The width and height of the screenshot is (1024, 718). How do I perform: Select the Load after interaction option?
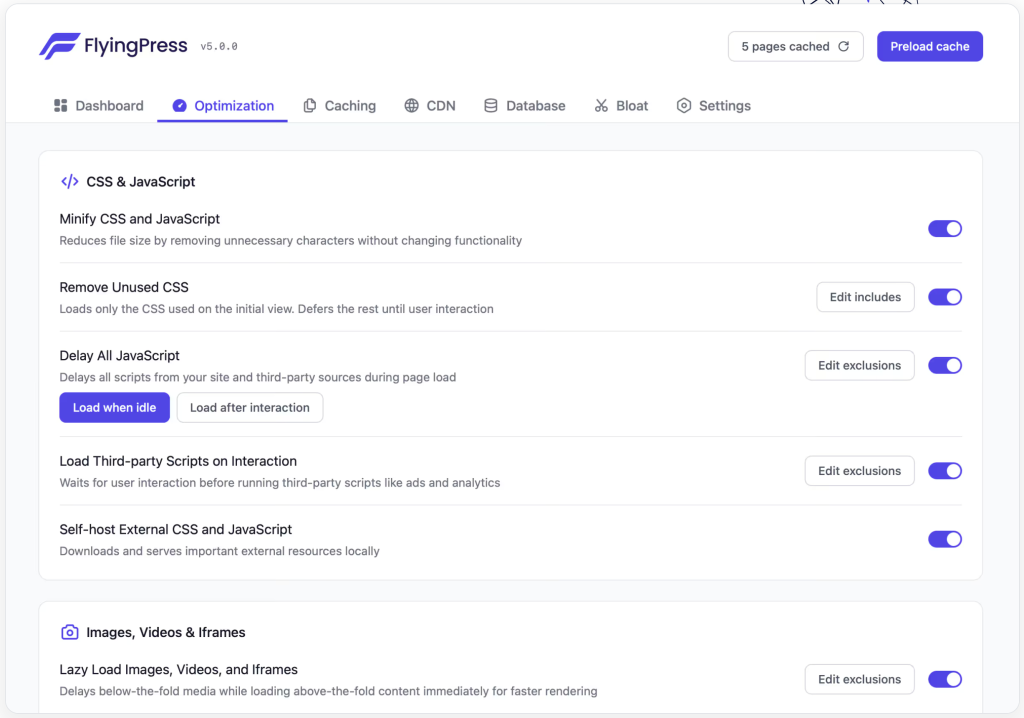[250, 408]
